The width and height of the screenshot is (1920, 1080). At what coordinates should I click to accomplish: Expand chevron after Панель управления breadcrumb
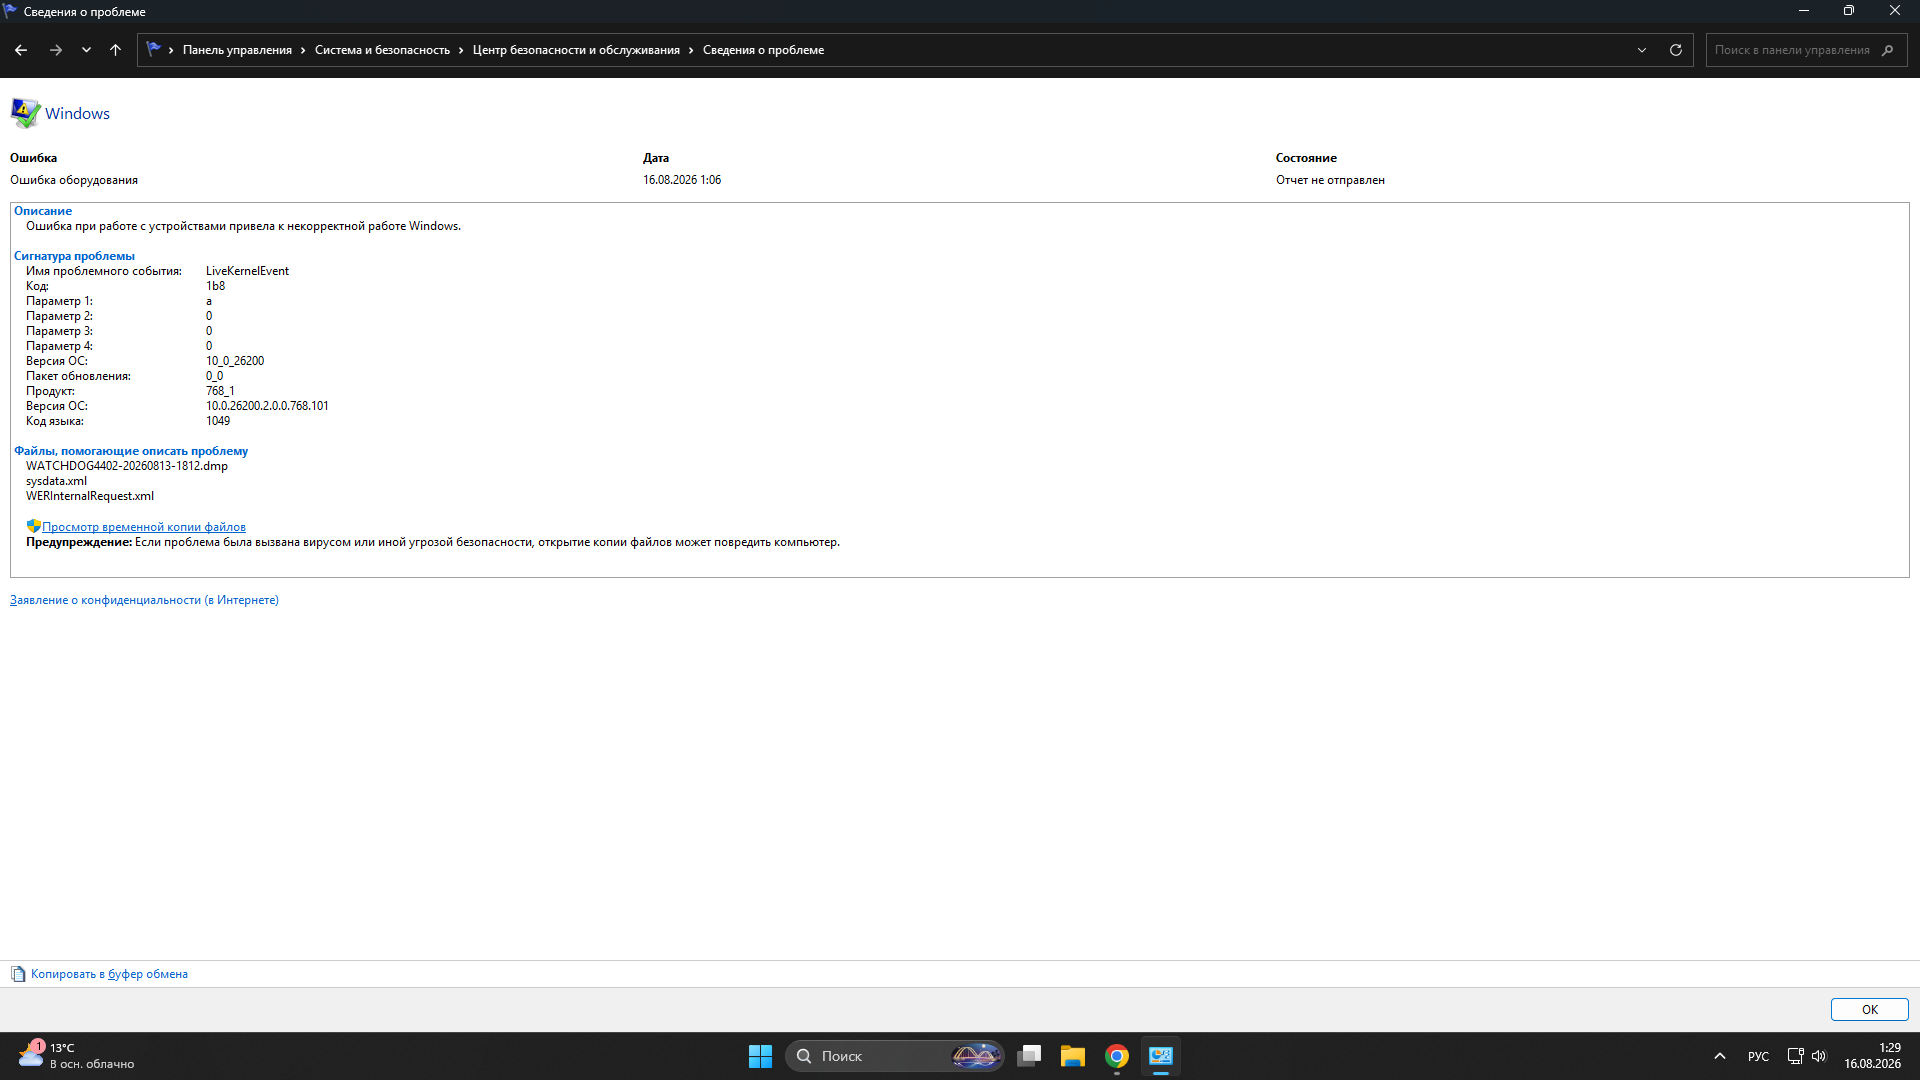point(303,50)
